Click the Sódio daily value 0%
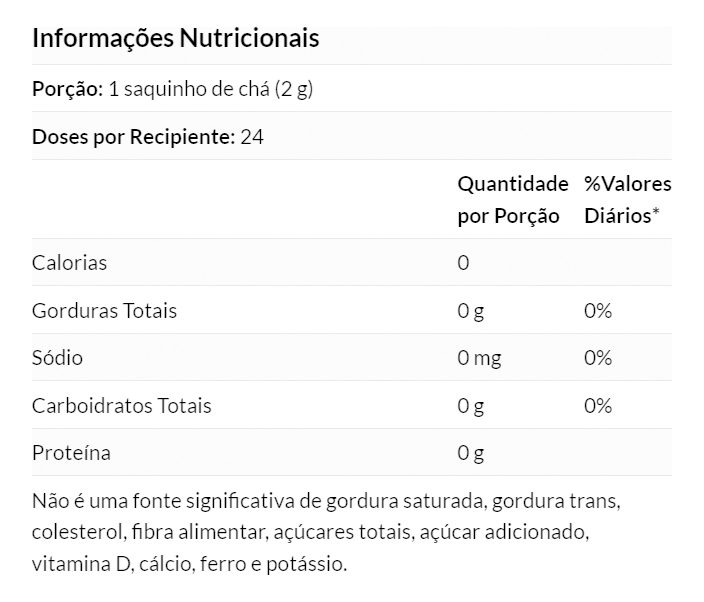The image size is (704, 602). tap(597, 358)
